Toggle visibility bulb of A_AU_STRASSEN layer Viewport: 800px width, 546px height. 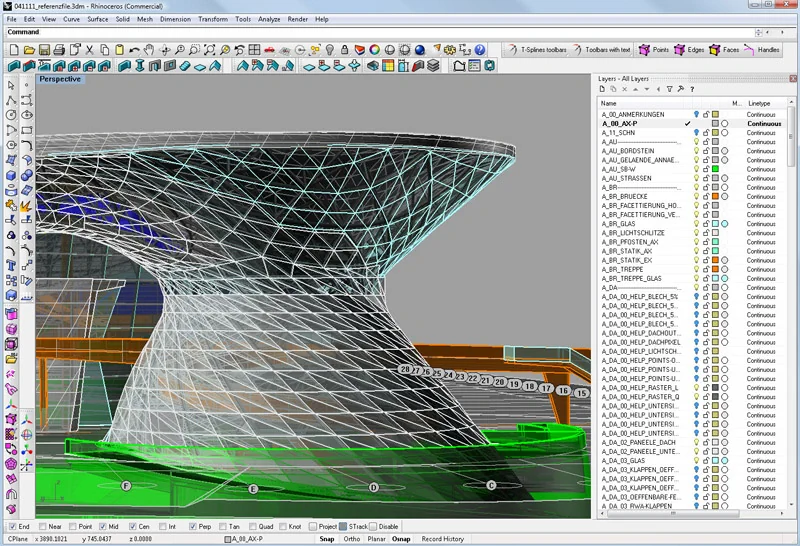pos(696,178)
